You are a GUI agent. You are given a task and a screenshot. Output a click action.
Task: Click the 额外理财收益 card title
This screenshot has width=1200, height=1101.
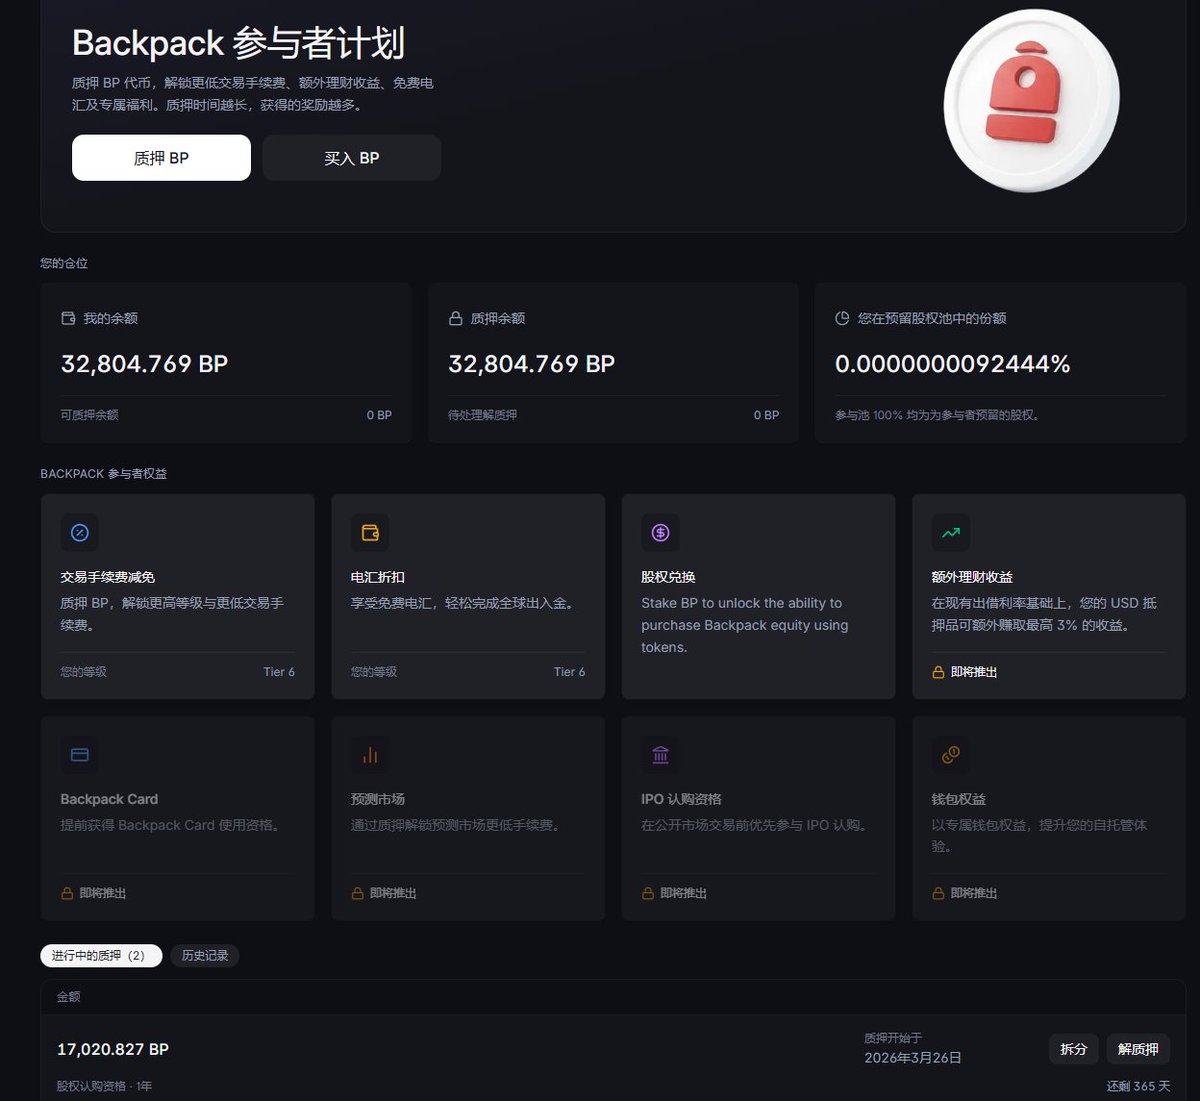point(972,577)
